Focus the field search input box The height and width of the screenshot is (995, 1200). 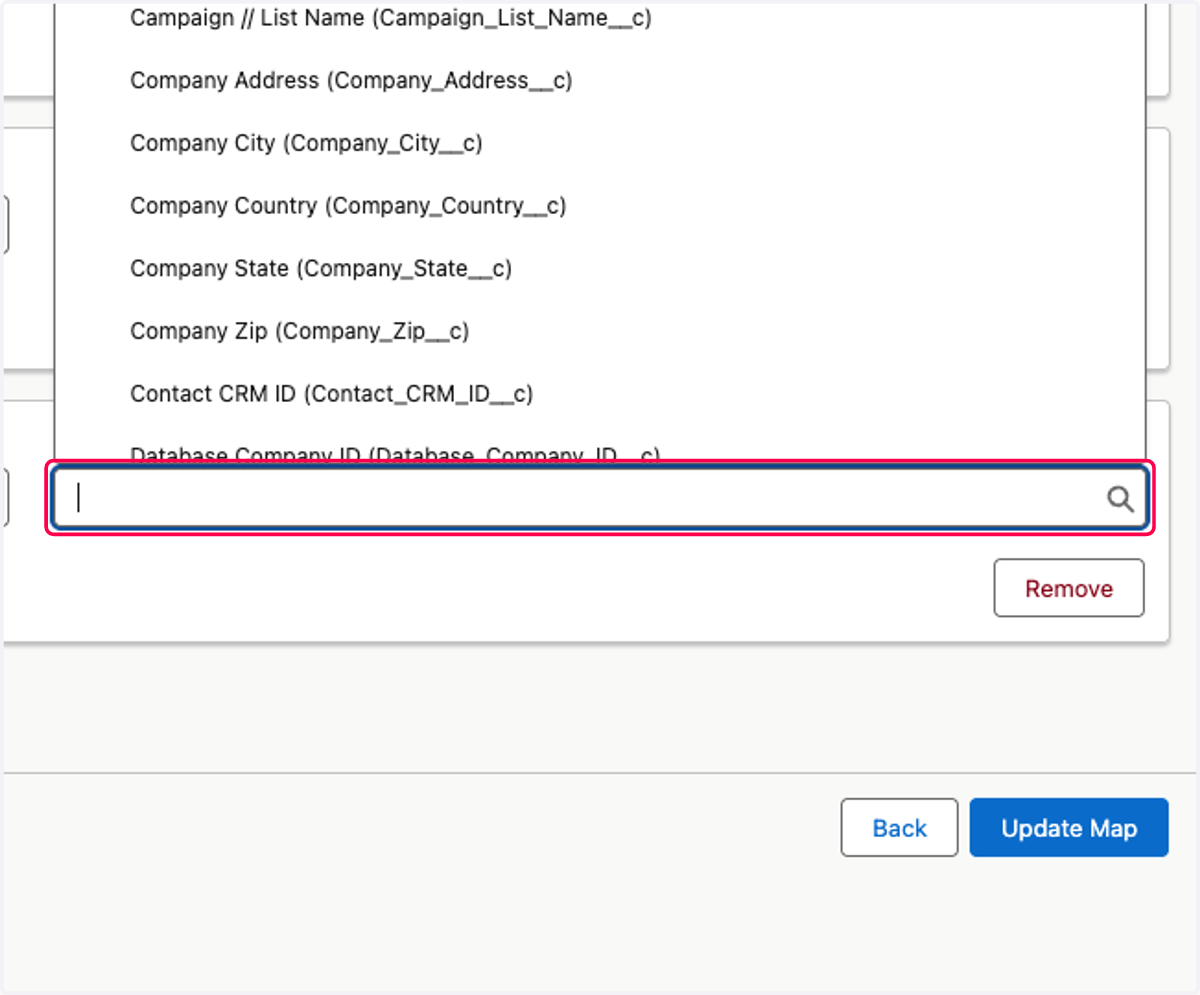(x=600, y=497)
